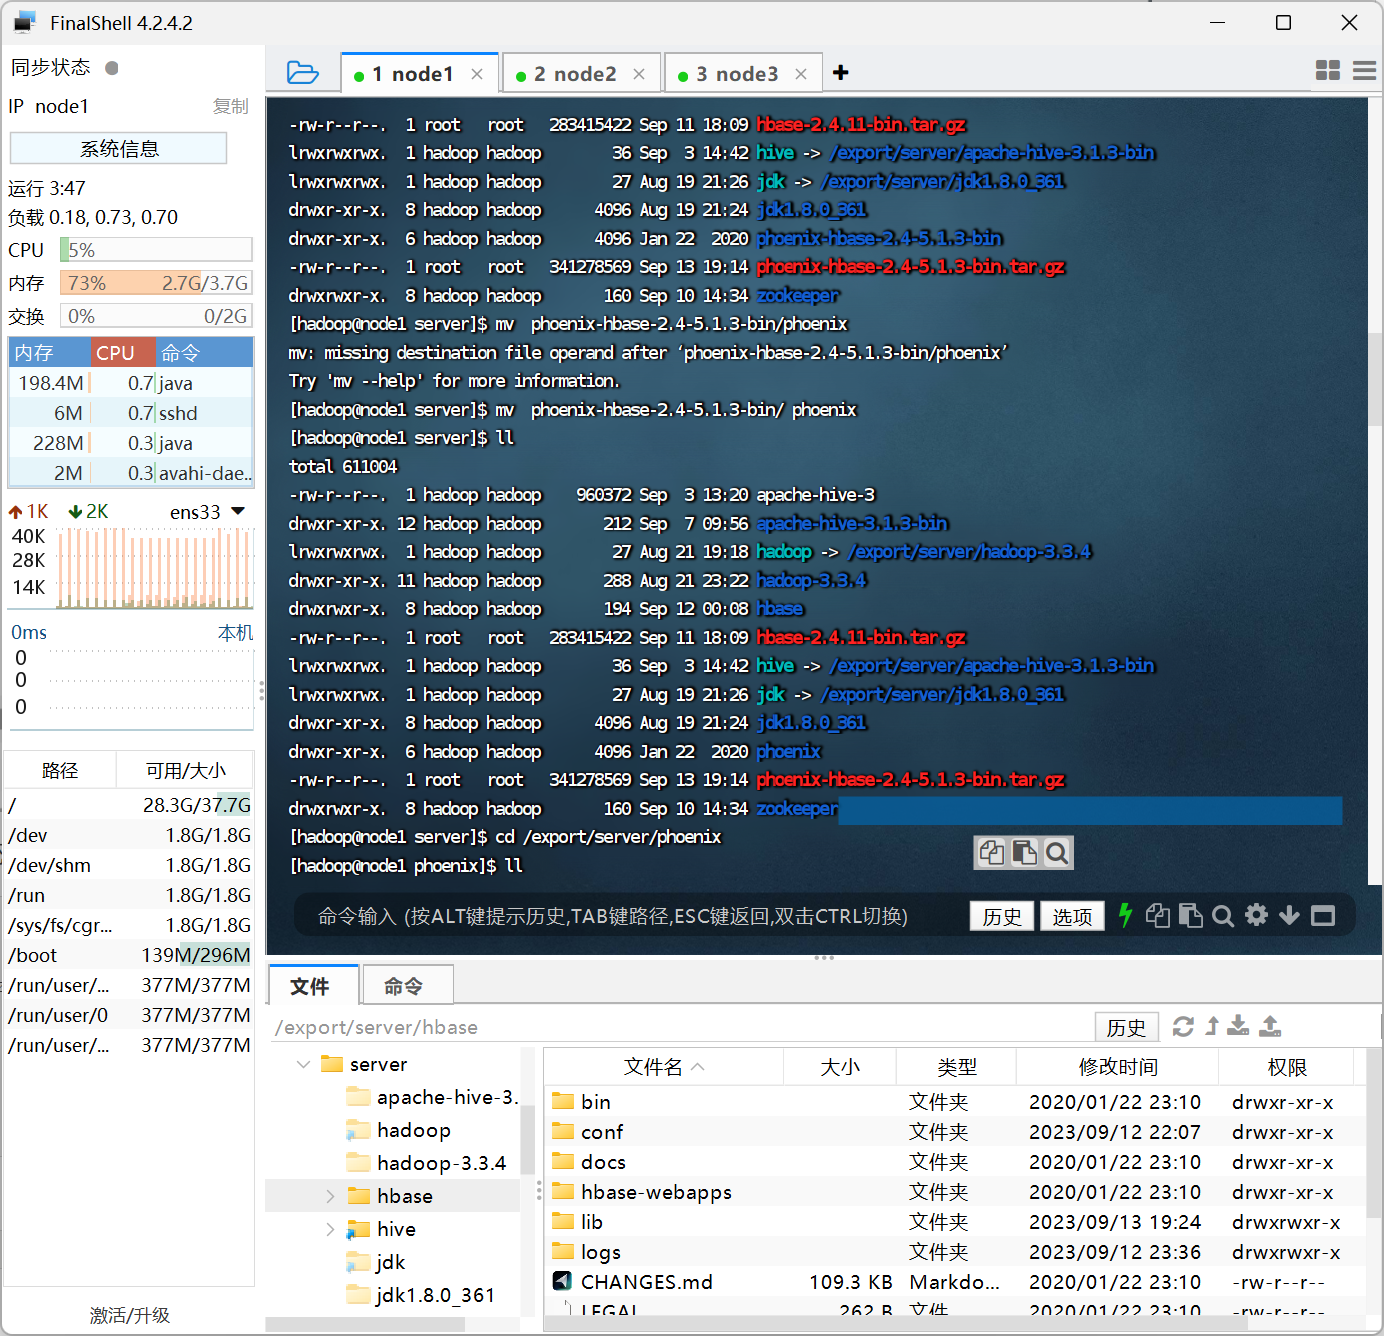Select jdk1.8.0_361 folder in tree
Screen dimensions: 1384x1336
pos(435,1295)
